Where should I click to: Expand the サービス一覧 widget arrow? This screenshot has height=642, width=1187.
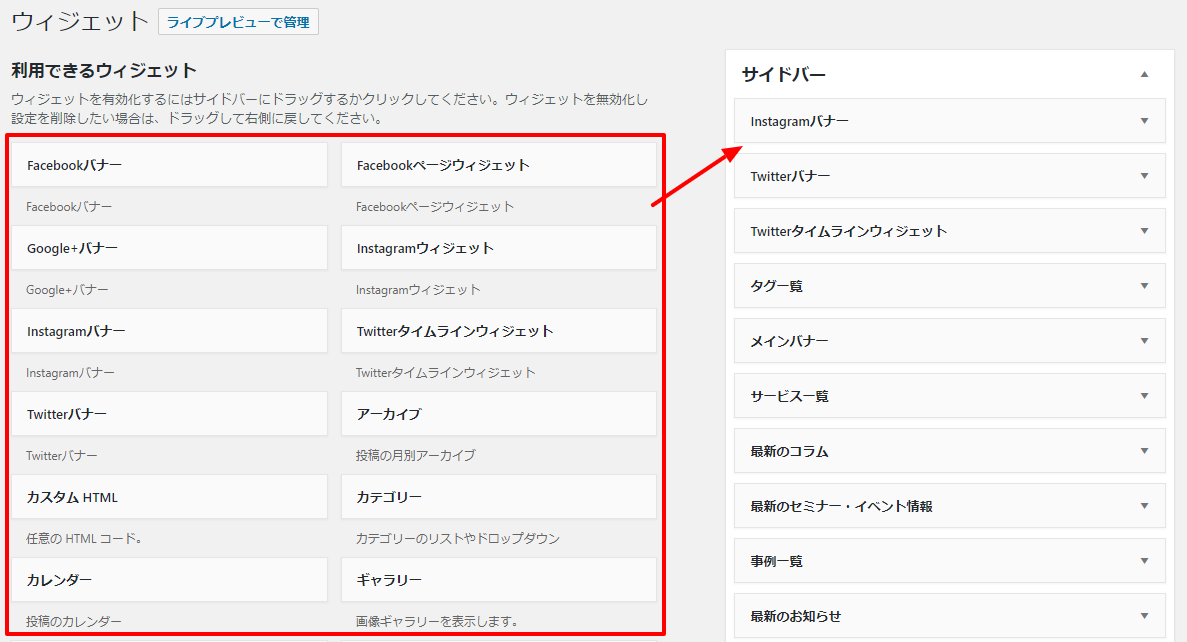click(x=1145, y=396)
